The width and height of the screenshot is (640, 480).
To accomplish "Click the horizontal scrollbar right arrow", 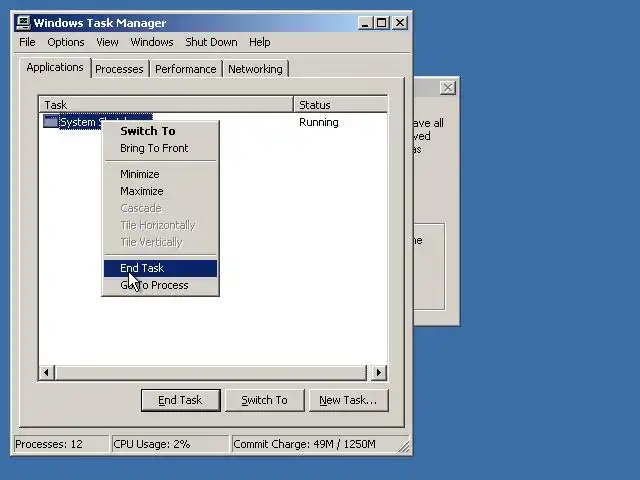I will pos(379,372).
